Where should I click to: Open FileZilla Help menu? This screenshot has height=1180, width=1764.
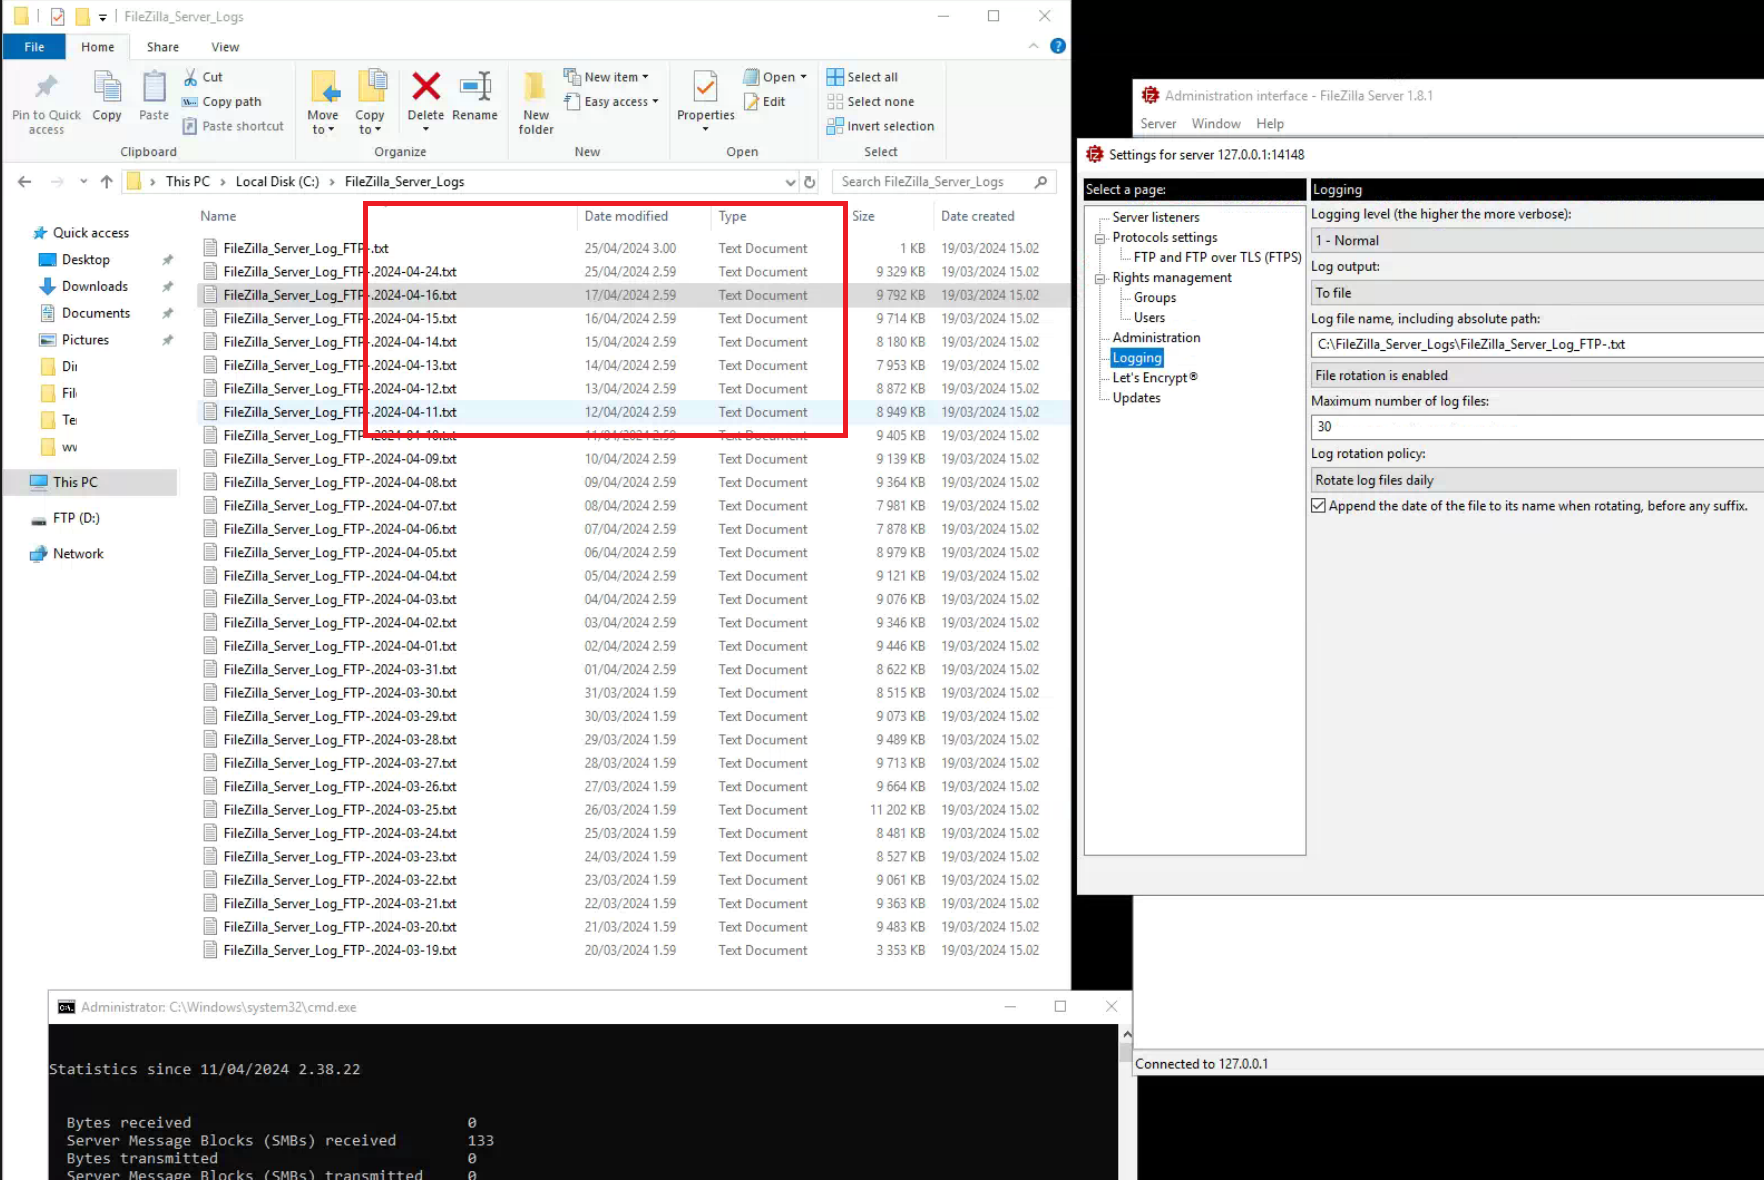1270,124
